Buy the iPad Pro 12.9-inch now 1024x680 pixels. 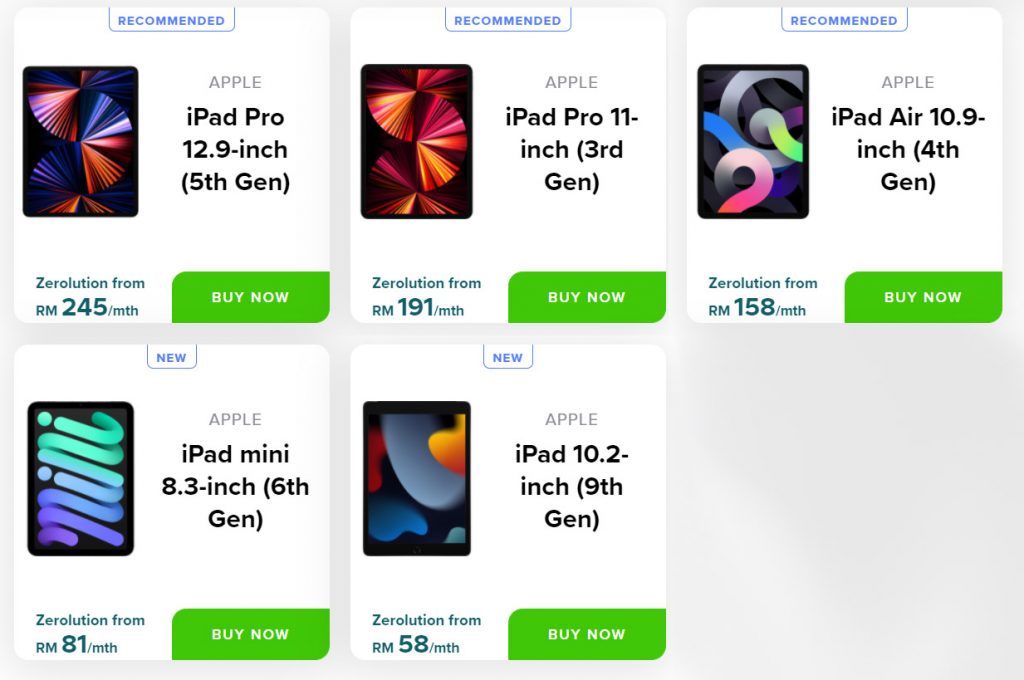click(x=250, y=297)
